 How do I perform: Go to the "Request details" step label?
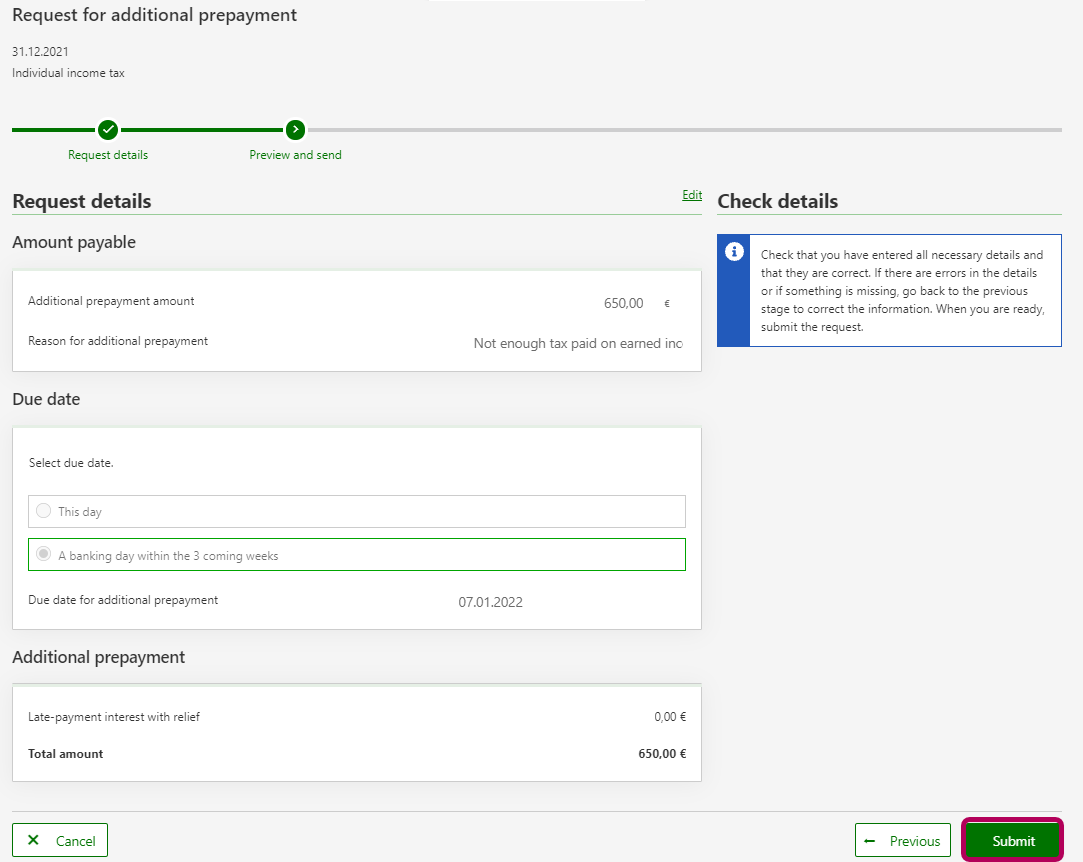(108, 155)
